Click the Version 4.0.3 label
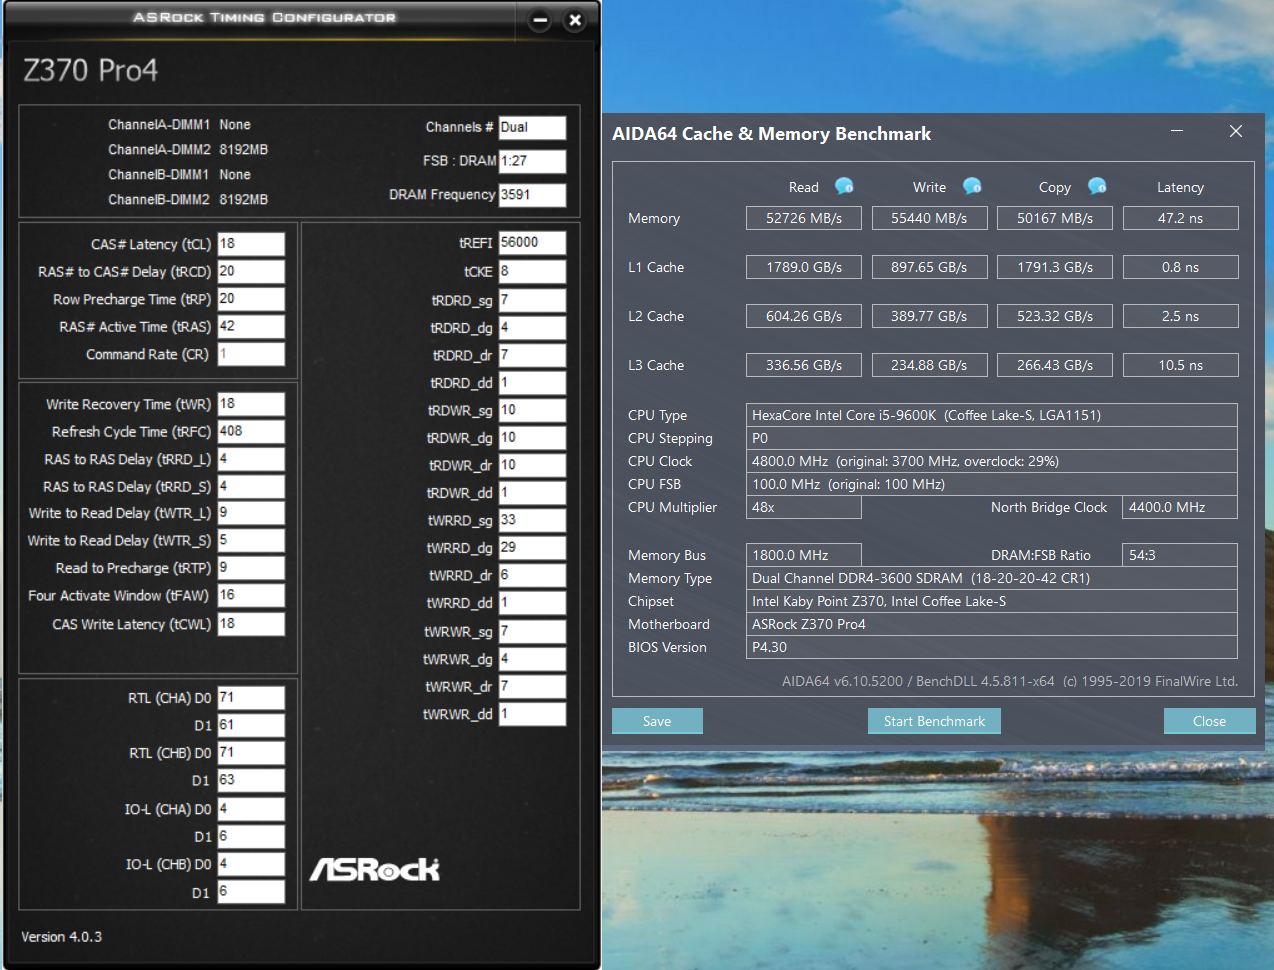The height and width of the screenshot is (970, 1274). coord(62,937)
